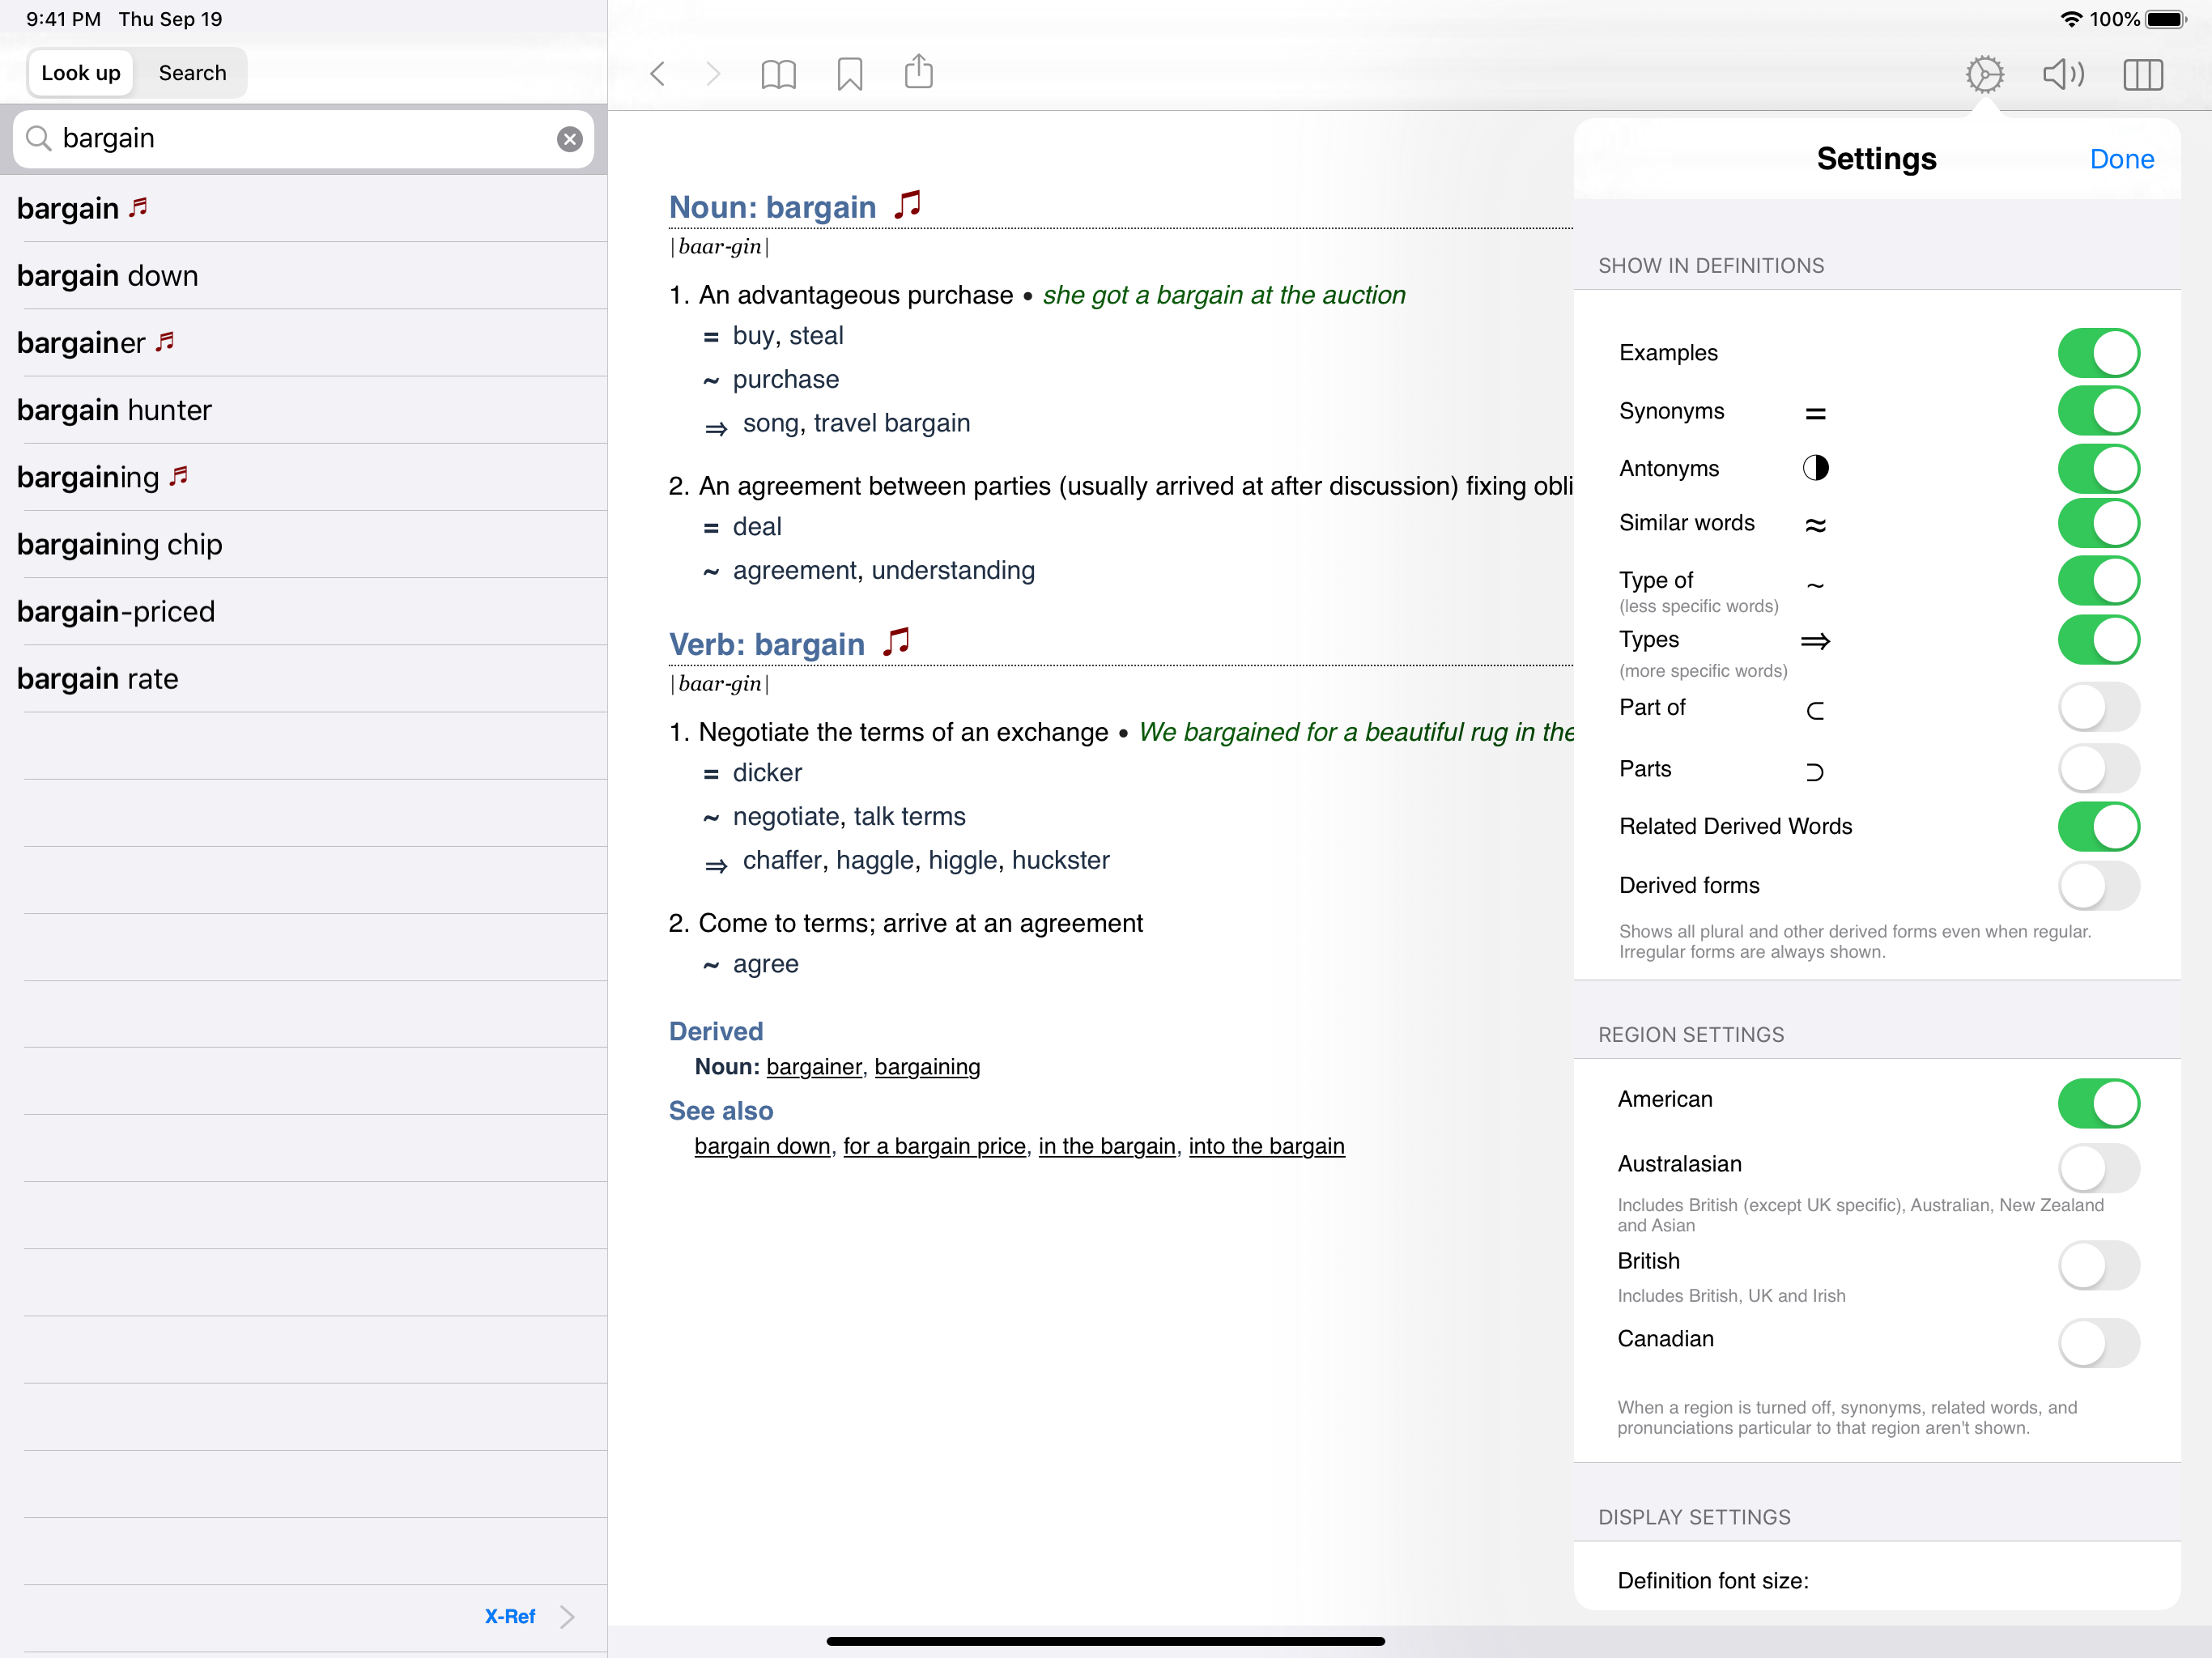
Task: Switch to the Search tab
Action: pyautogui.click(x=192, y=73)
